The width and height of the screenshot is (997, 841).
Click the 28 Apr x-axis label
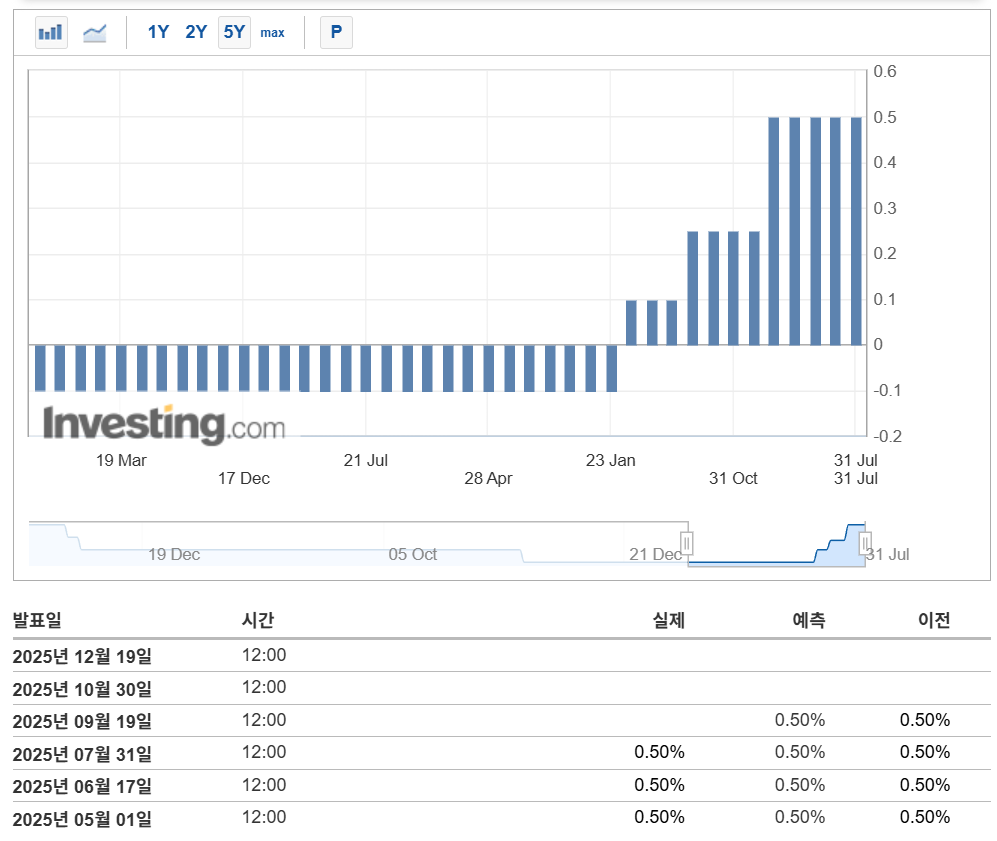pyautogui.click(x=488, y=478)
